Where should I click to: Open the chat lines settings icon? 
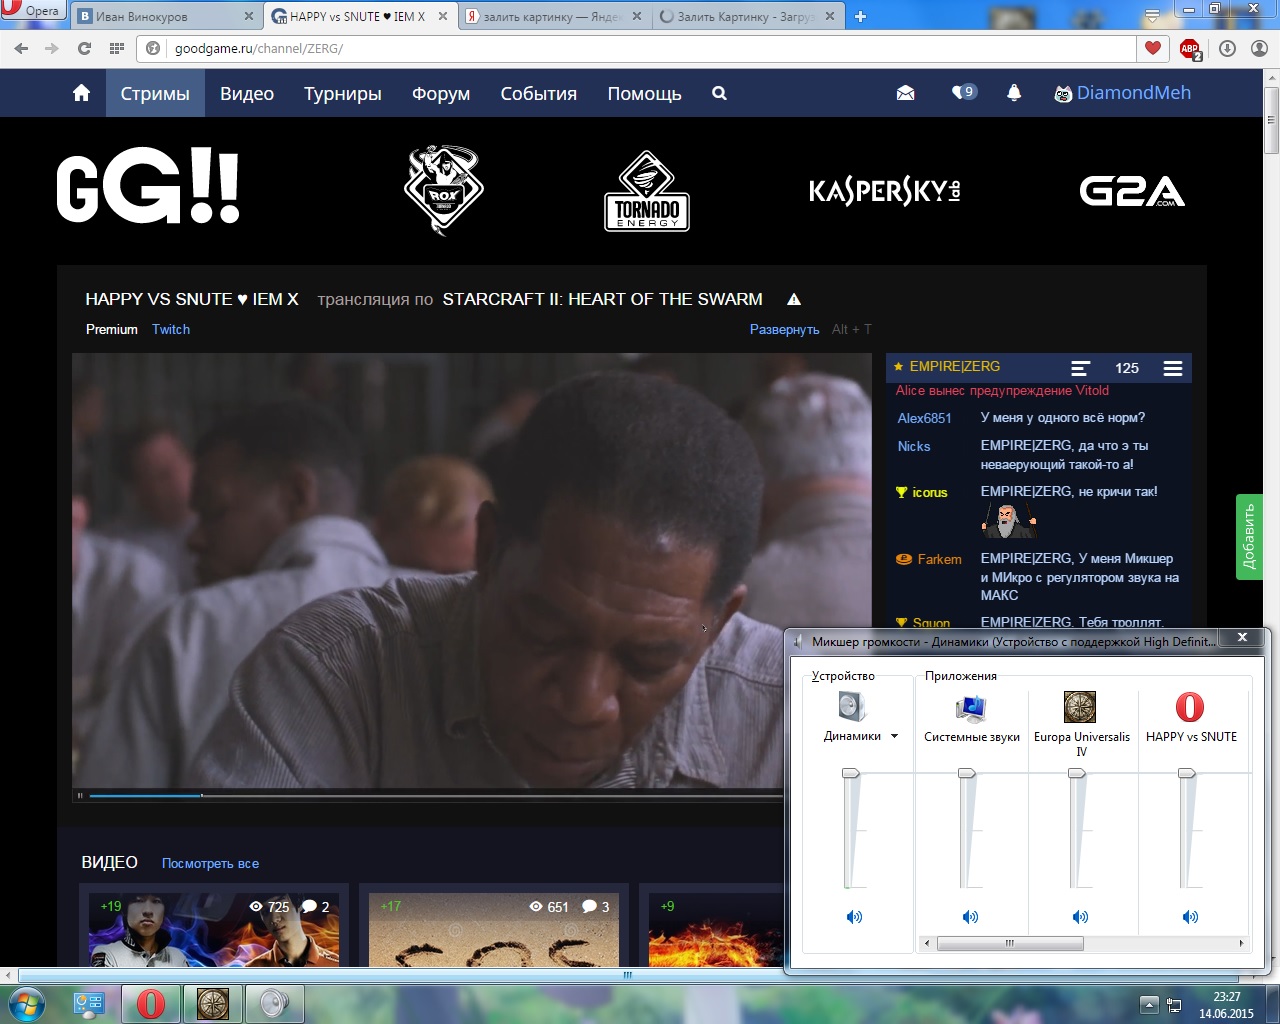point(1080,368)
